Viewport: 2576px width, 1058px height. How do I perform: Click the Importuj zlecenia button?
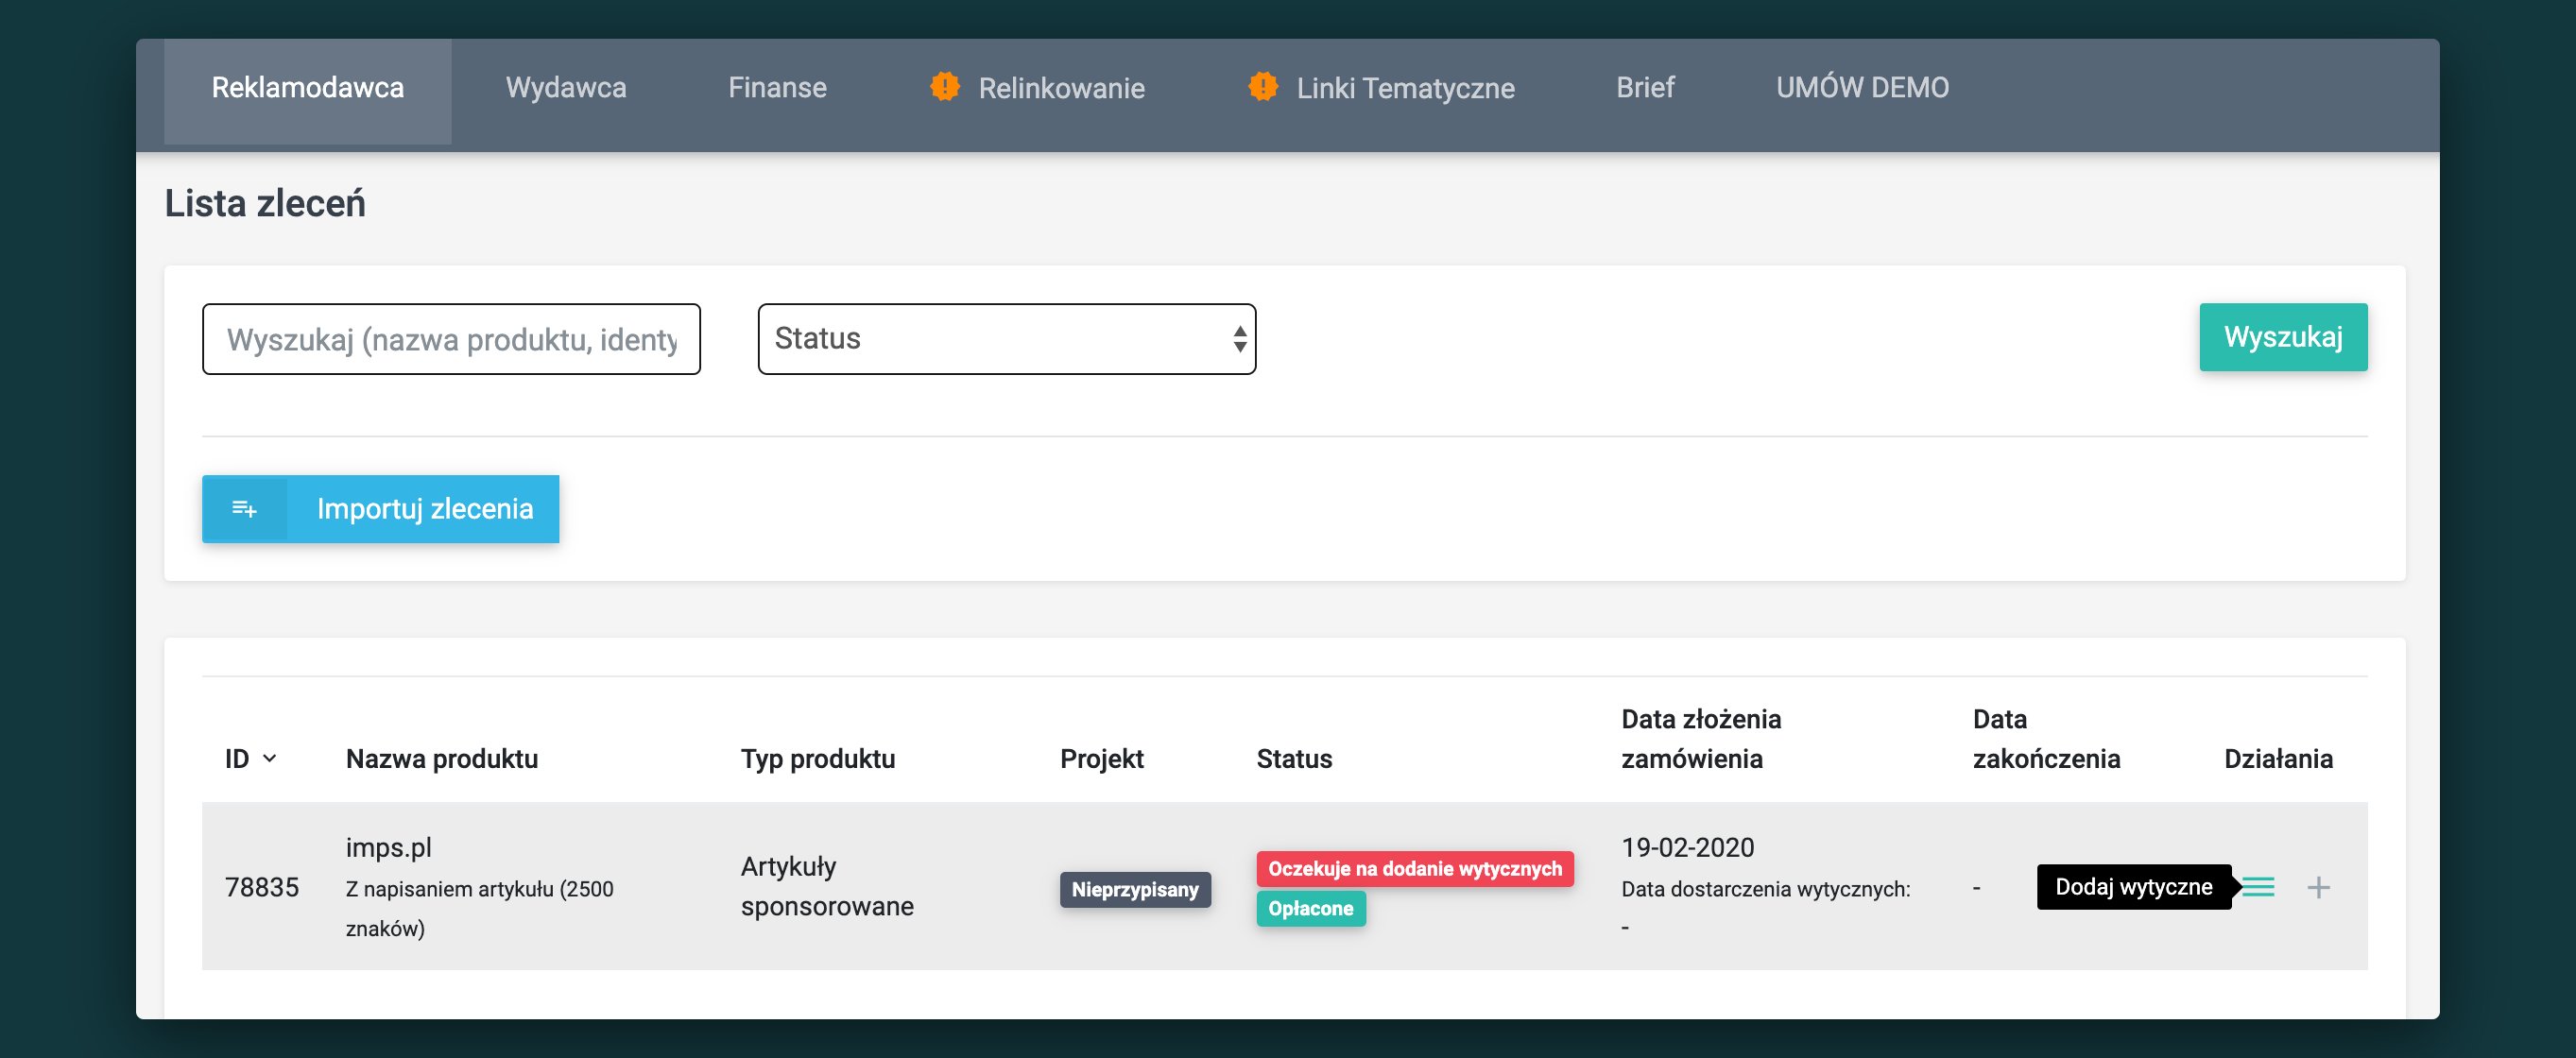tap(380, 509)
